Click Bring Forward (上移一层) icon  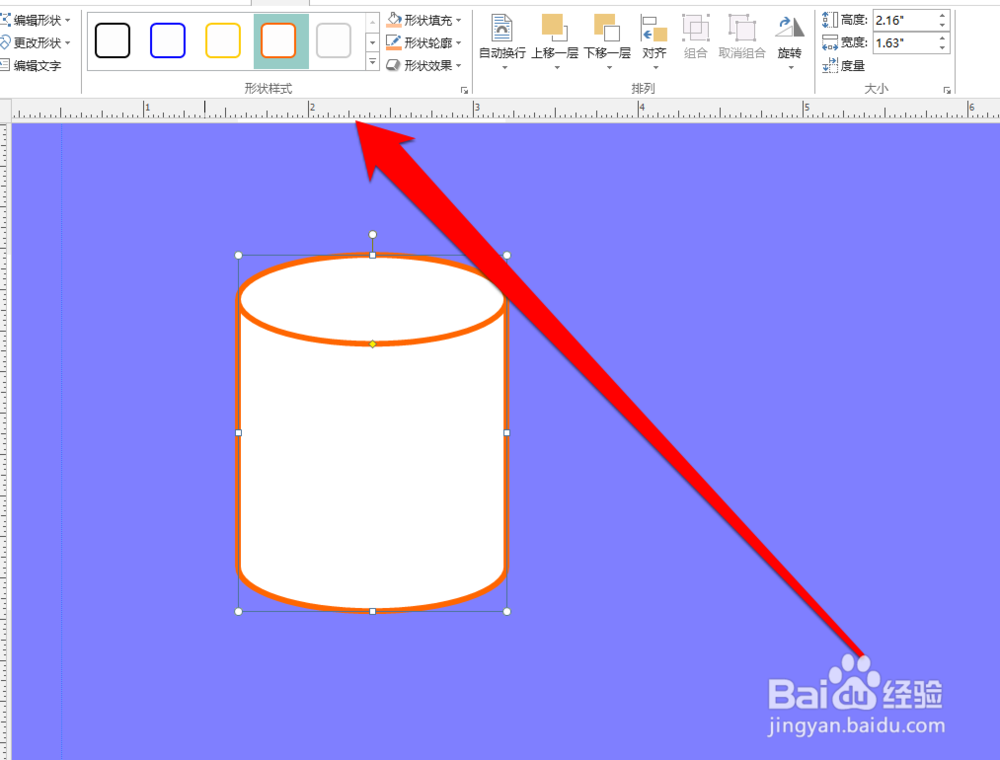554,27
